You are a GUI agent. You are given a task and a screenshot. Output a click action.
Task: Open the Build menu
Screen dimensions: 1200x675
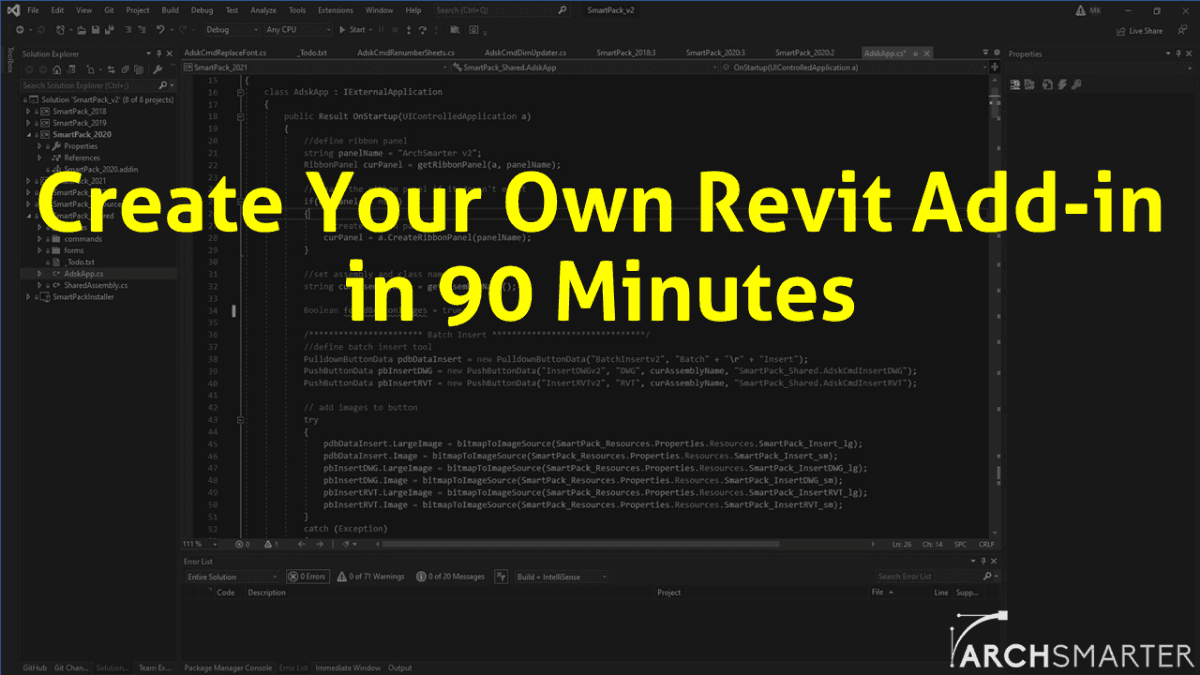(x=170, y=10)
